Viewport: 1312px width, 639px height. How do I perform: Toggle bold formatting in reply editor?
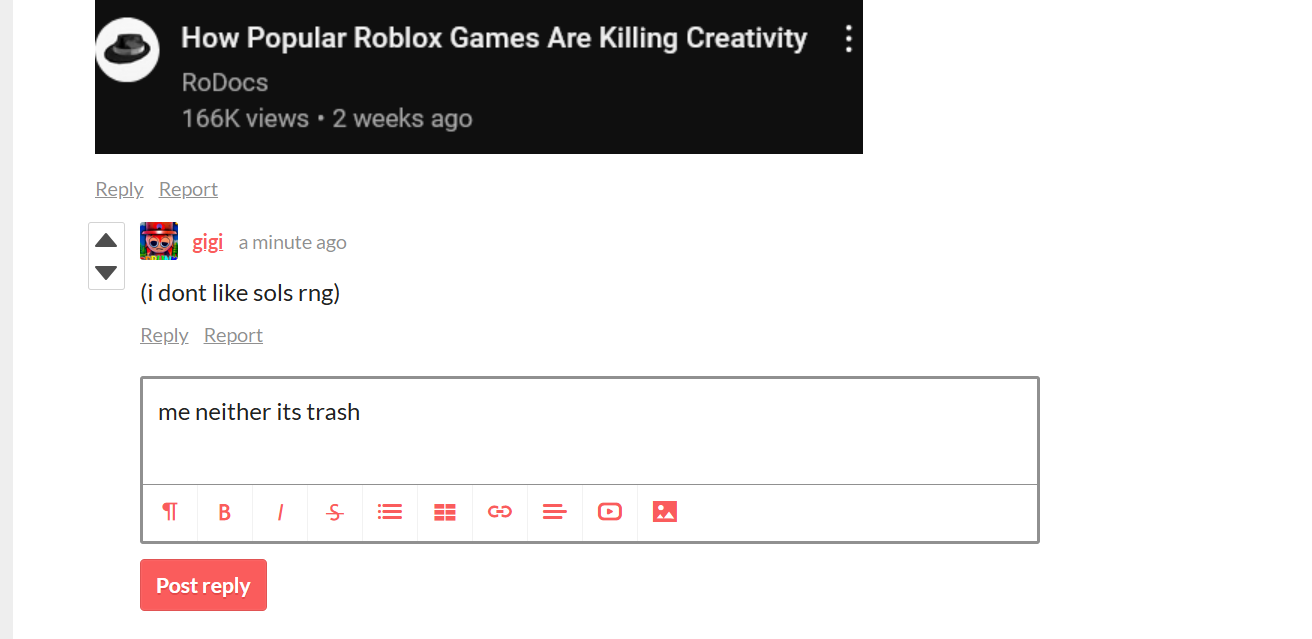click(225, 512)
